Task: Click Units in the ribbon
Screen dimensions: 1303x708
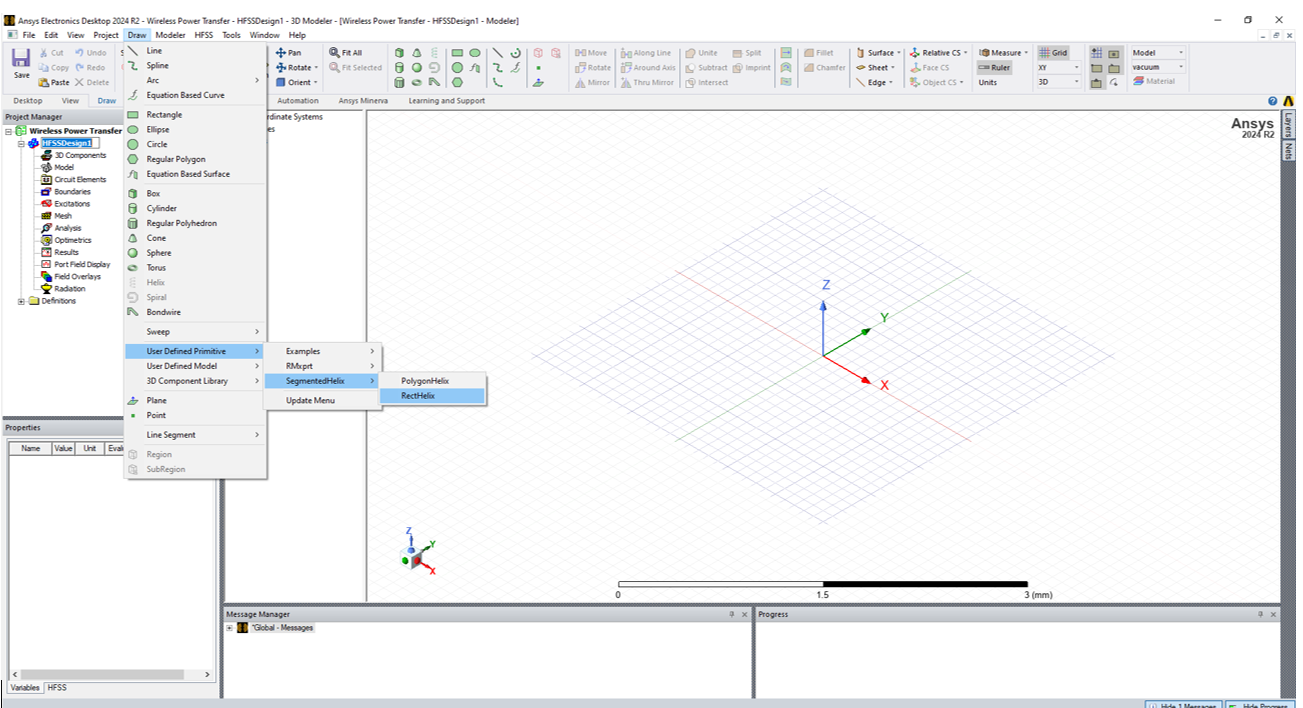Action: pyautogui.click(x=988, y=83)
